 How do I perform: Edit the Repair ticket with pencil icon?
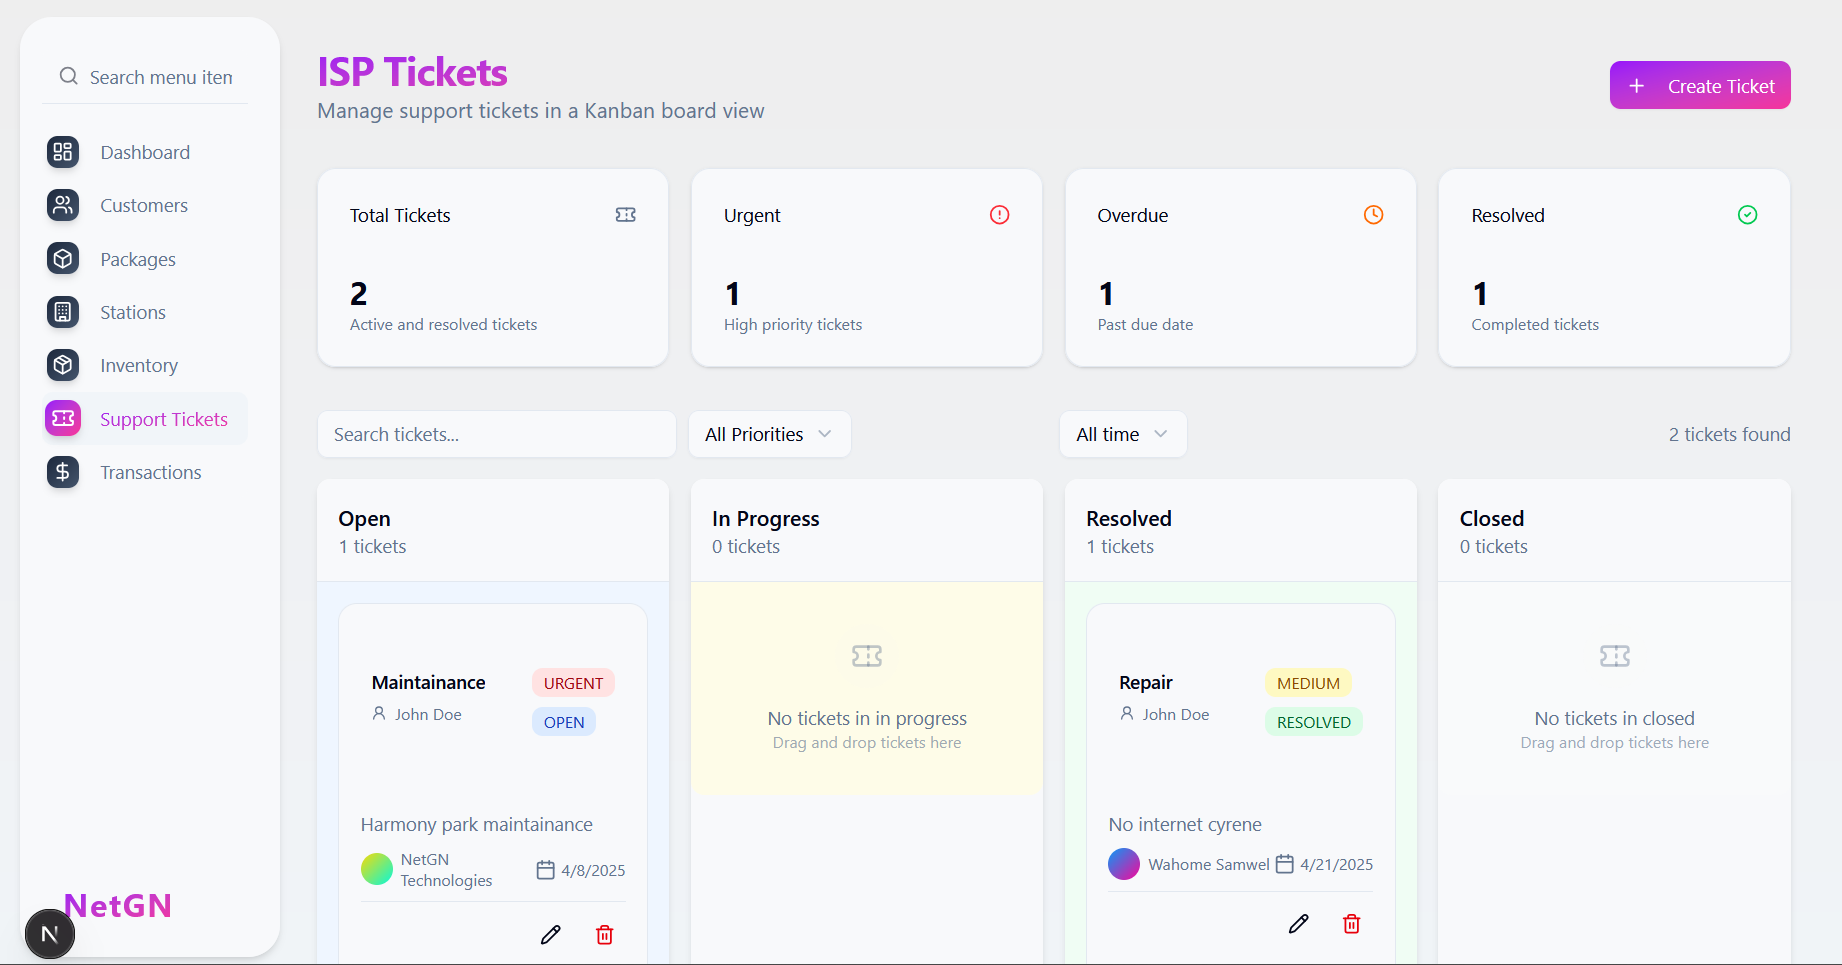(1298, 924)
